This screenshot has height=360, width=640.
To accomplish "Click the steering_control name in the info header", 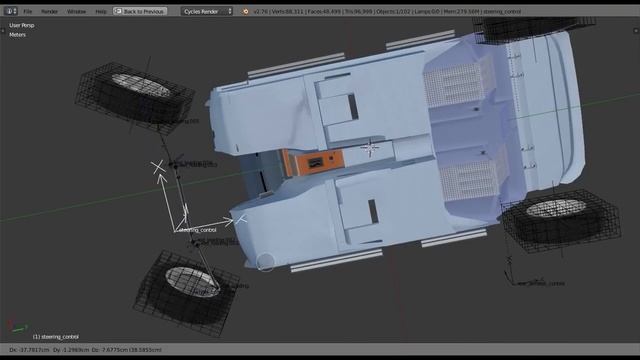I will tap(502, 11).
